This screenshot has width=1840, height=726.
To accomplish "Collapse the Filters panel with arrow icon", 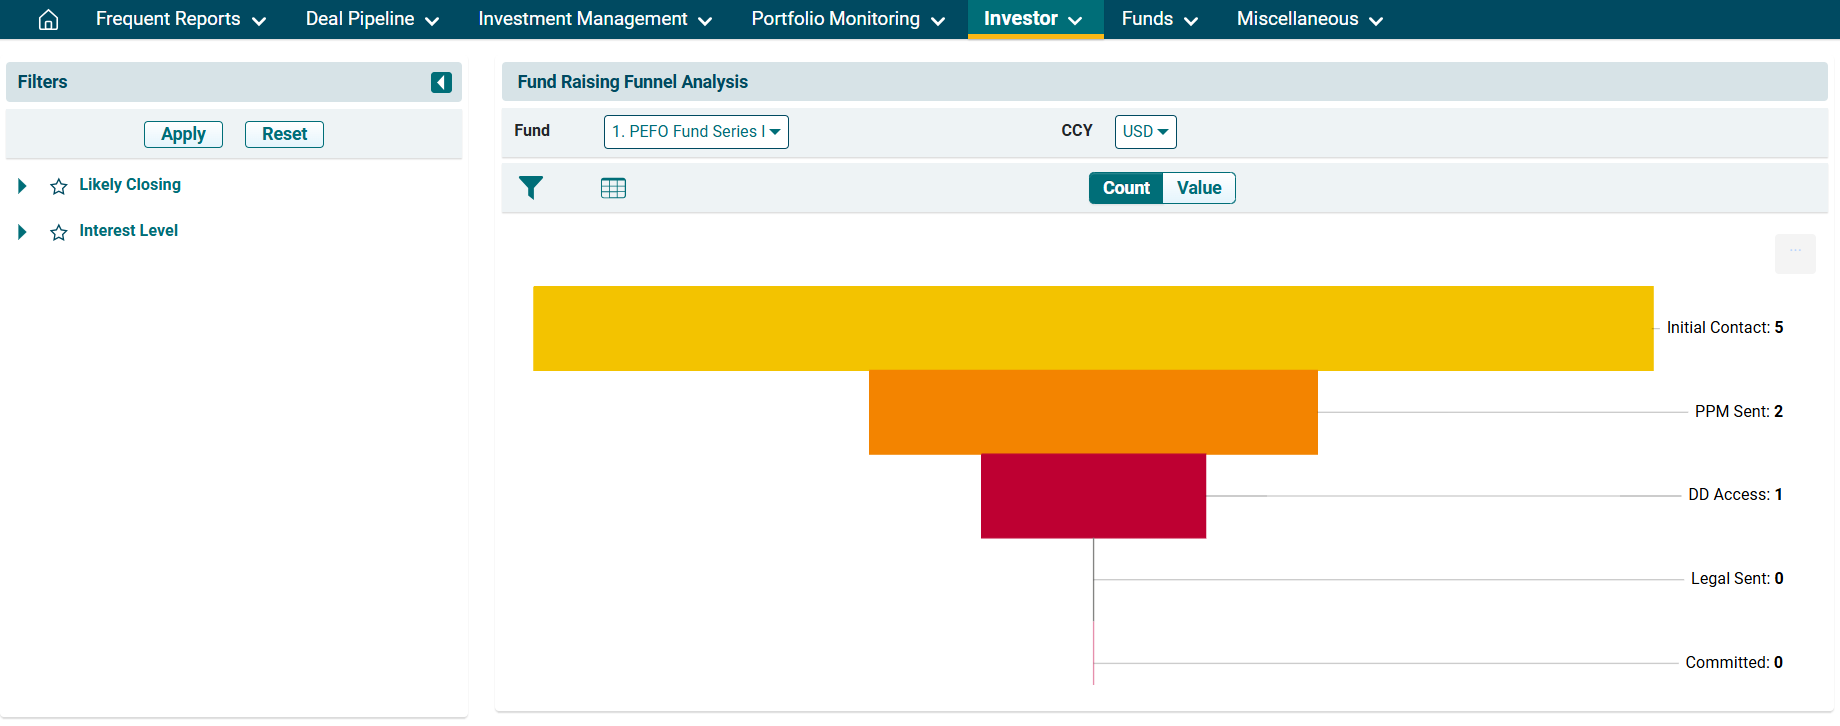I will tap(441, 82).
